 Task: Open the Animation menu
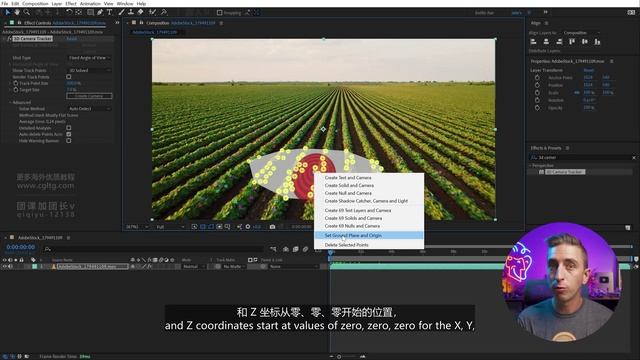point(90,3)
